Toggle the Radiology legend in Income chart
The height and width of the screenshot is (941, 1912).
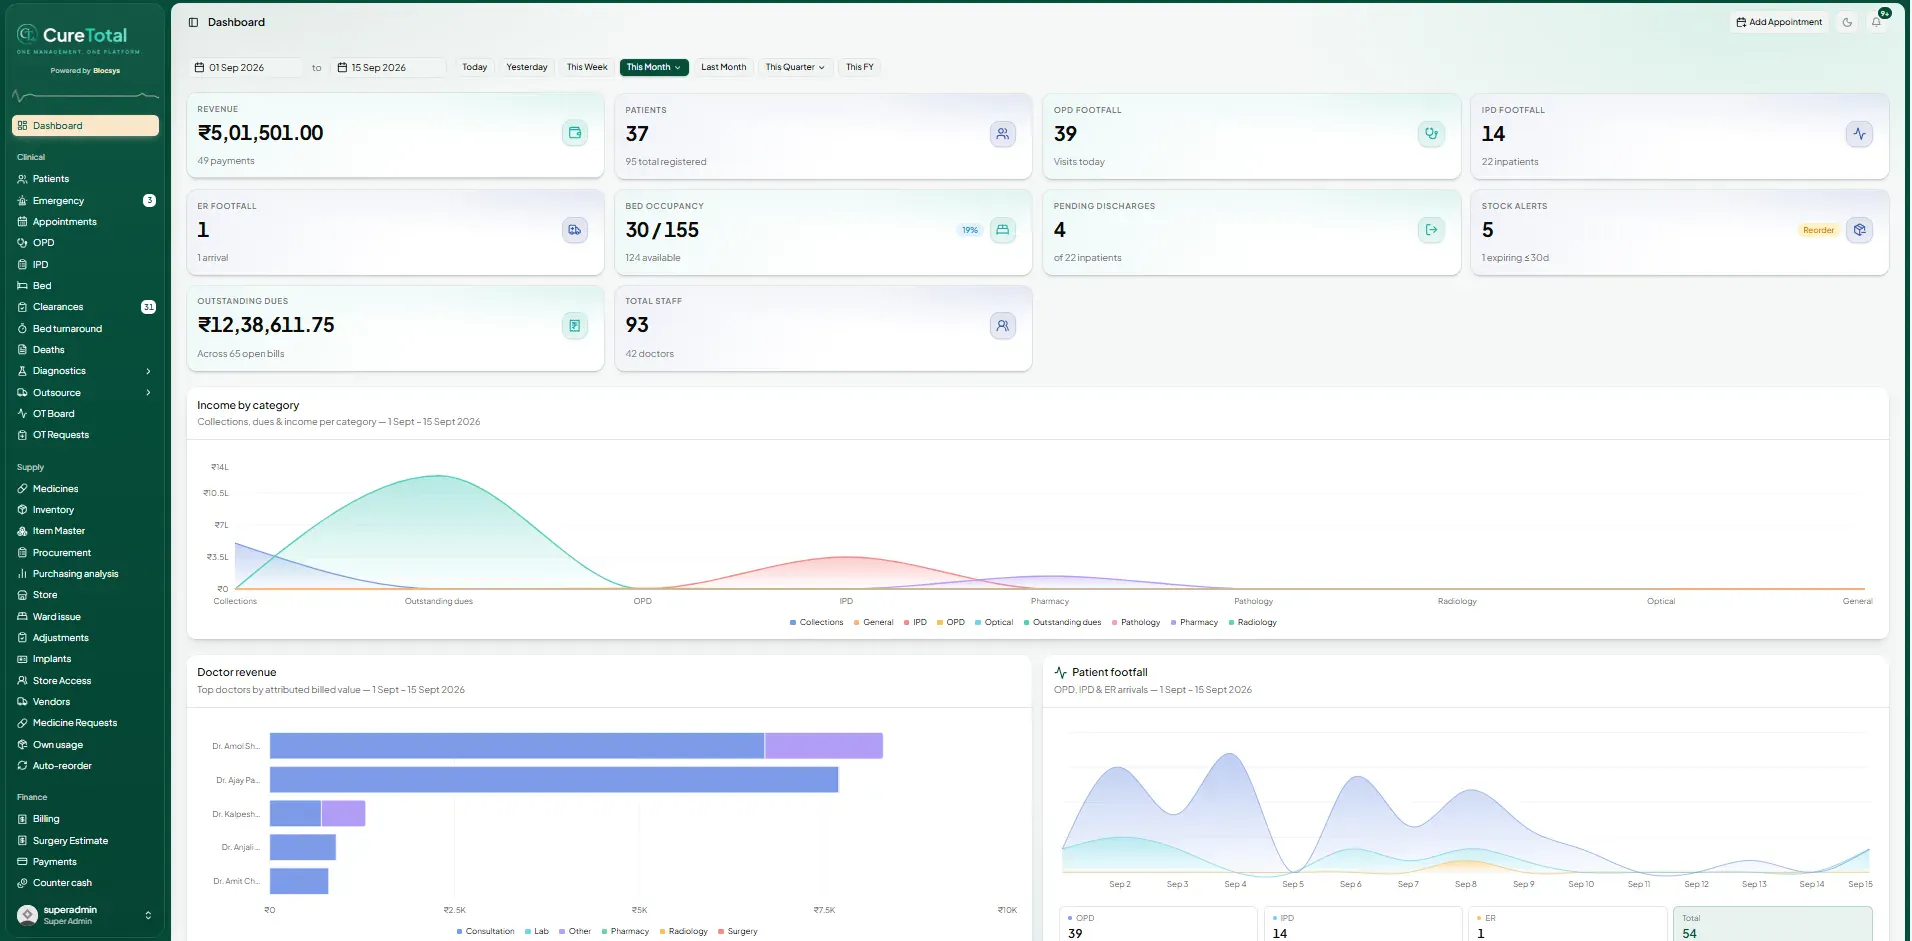pos(1252,622)
